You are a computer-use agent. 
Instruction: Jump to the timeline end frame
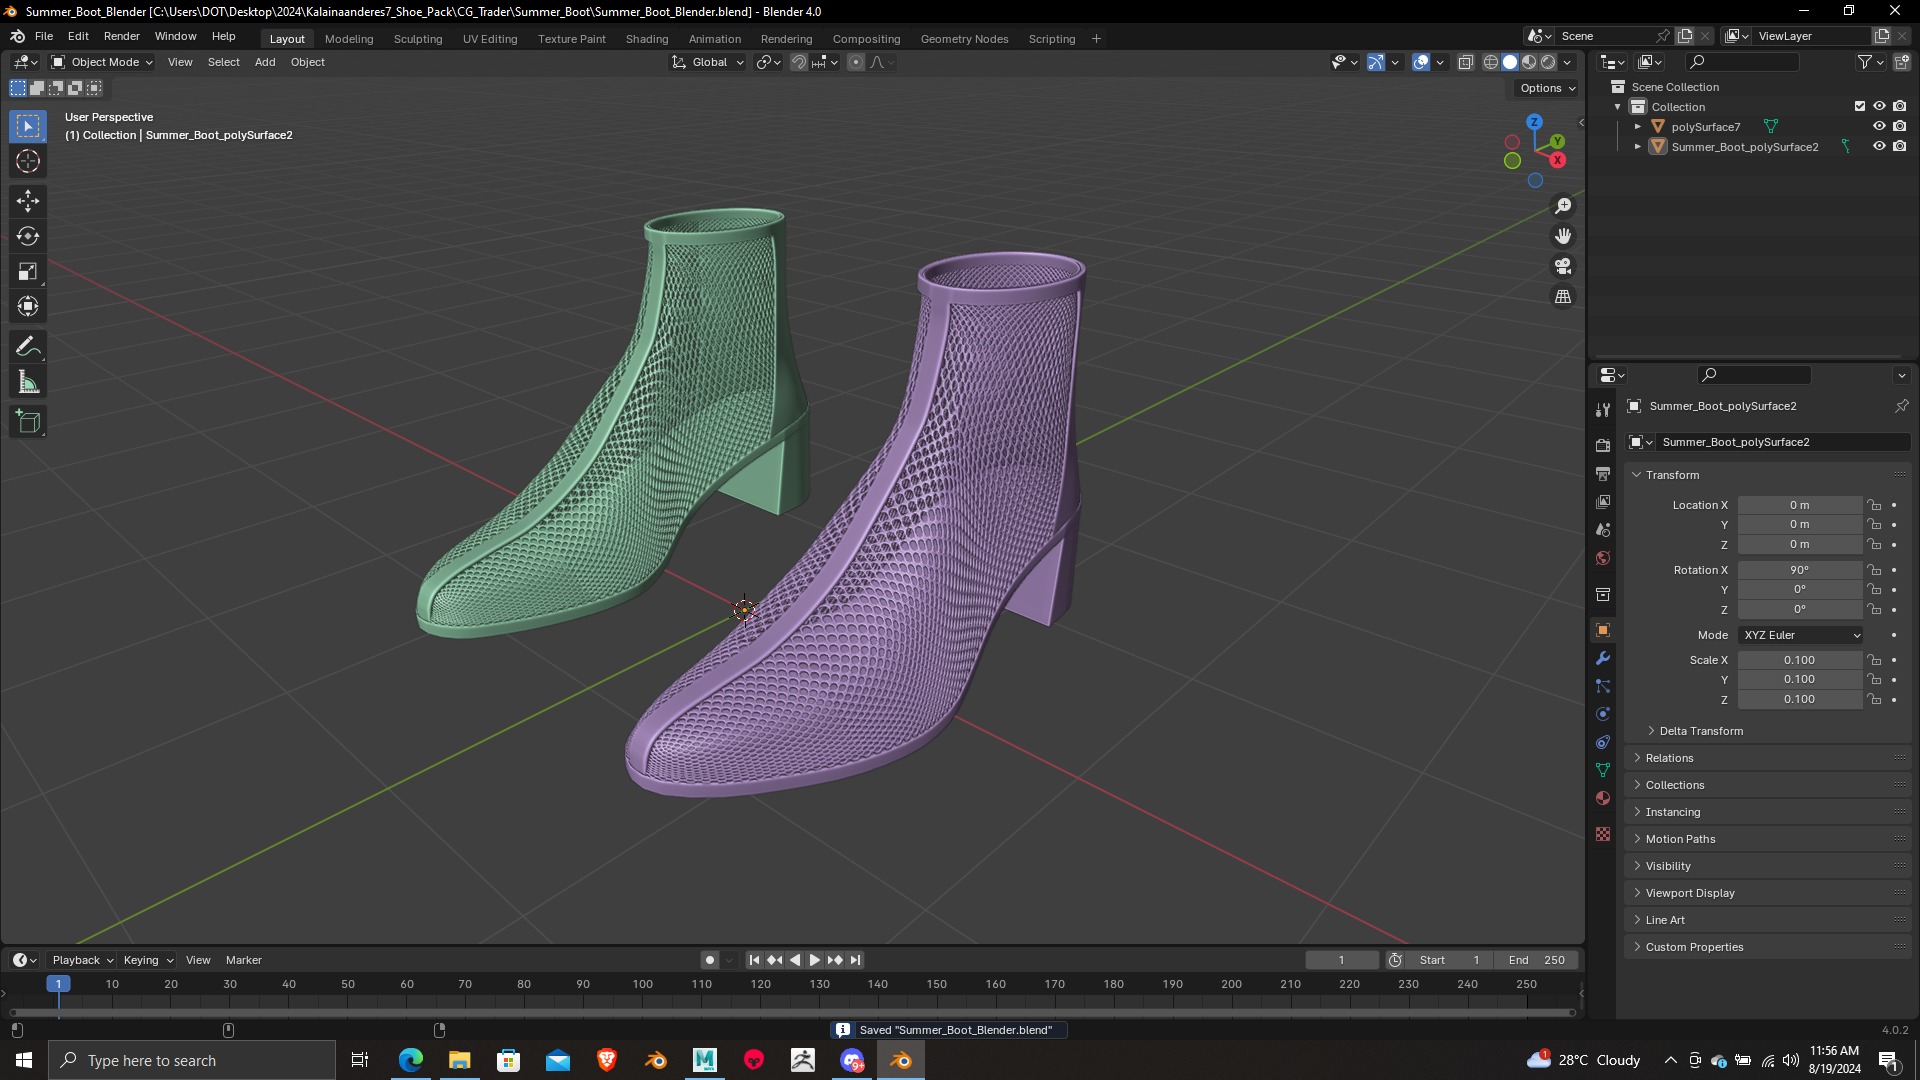tap(855, 960)
